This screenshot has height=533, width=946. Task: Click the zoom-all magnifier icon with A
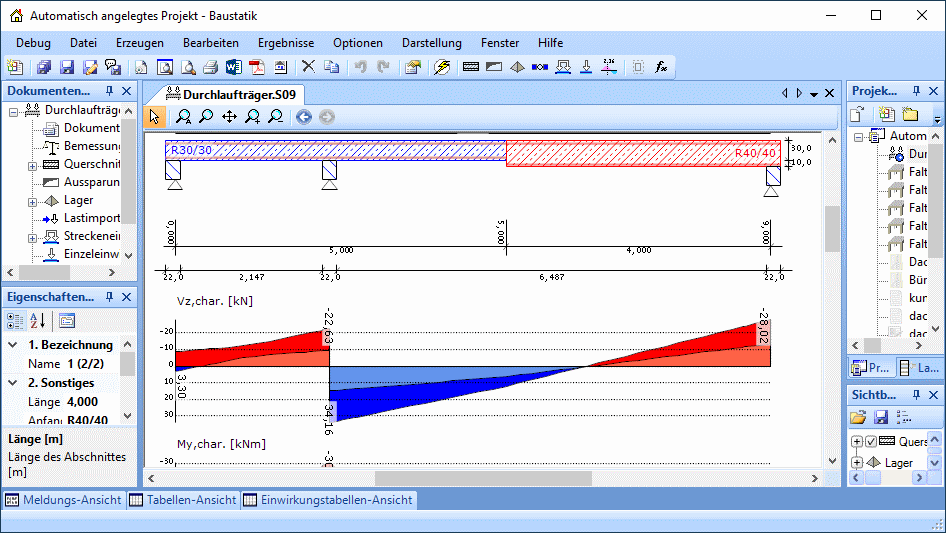tap(183, 116)
